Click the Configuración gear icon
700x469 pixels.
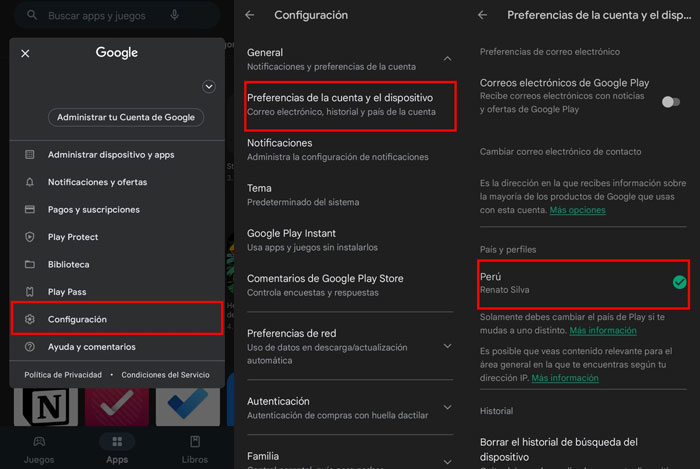point(29,320)
